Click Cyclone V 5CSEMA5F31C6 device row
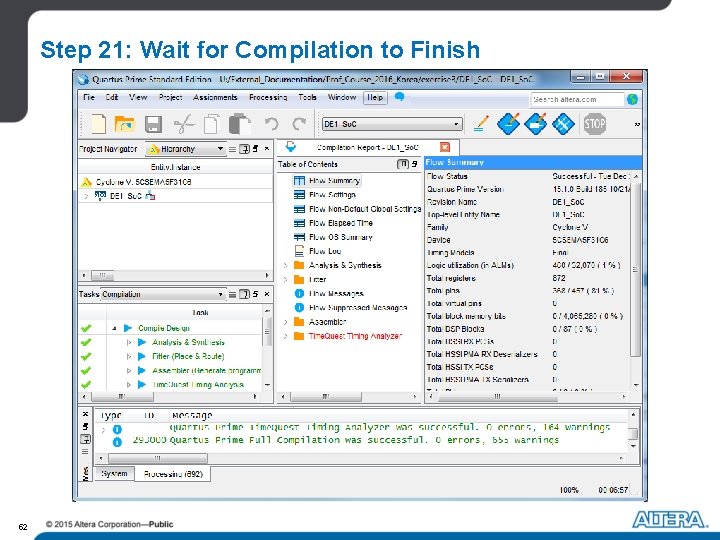 pos(143,182)
